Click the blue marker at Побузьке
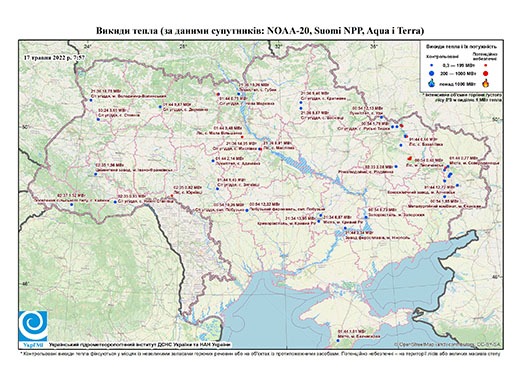 click(247, 210)
